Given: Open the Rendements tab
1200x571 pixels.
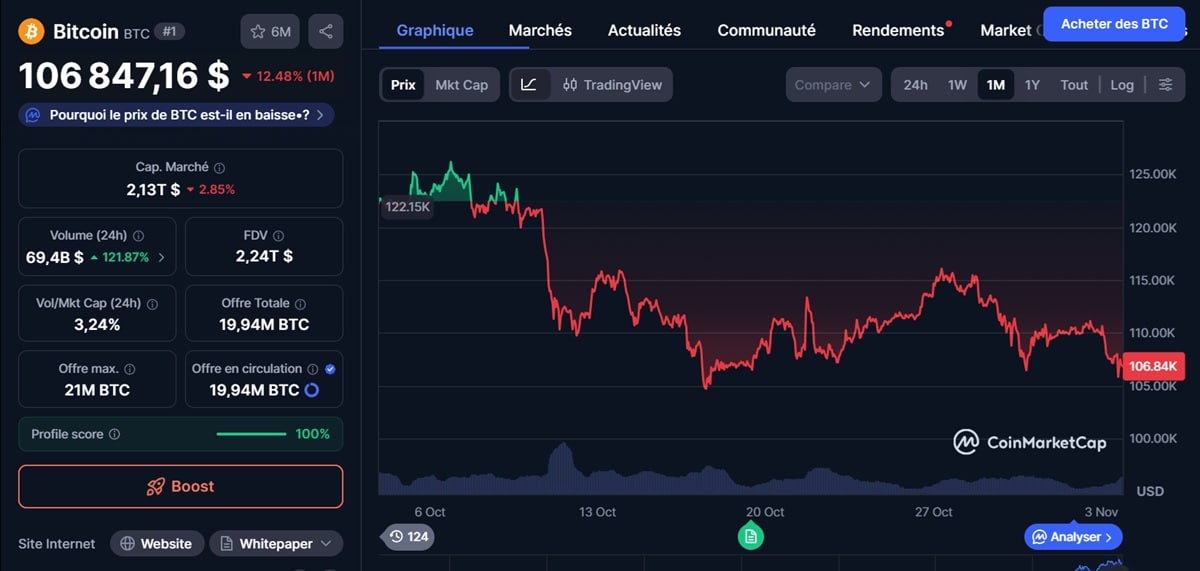Looking at the screenshot, I should (898, 30).
